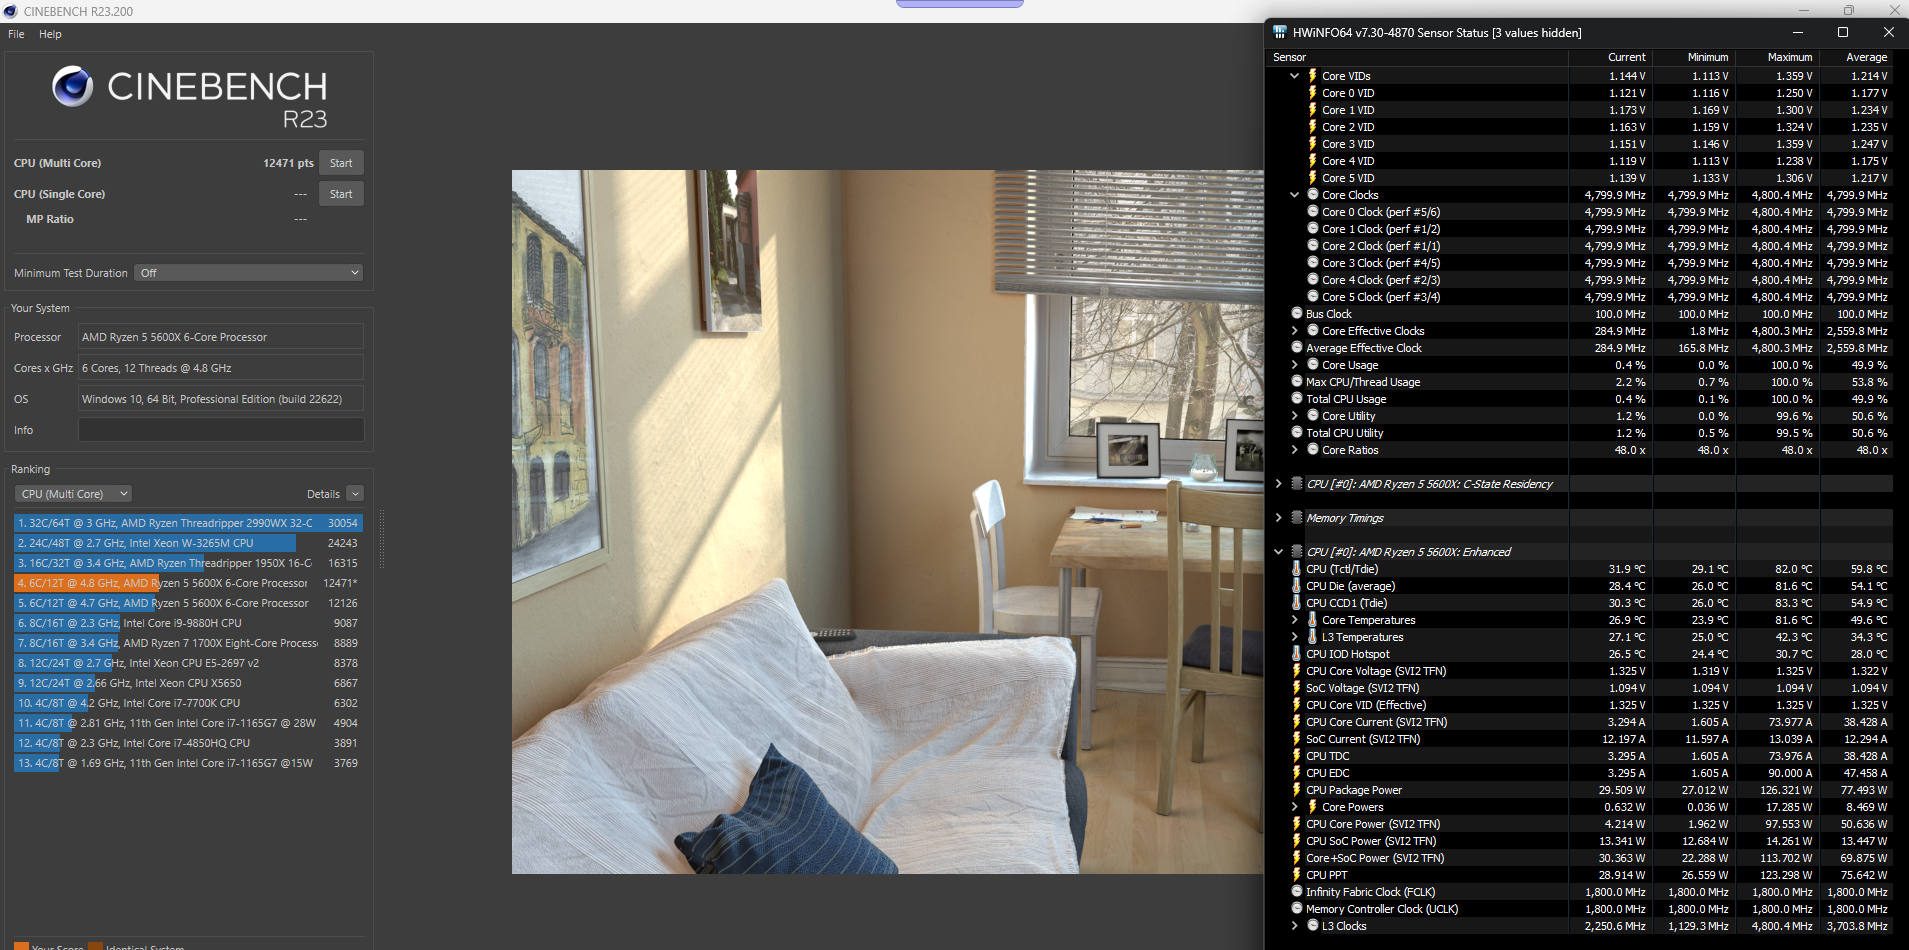Click the clock icon beside Core Clocks
Image resolution: width=1909 pixels, height=950 pixels.
[x=1313, y=194]
